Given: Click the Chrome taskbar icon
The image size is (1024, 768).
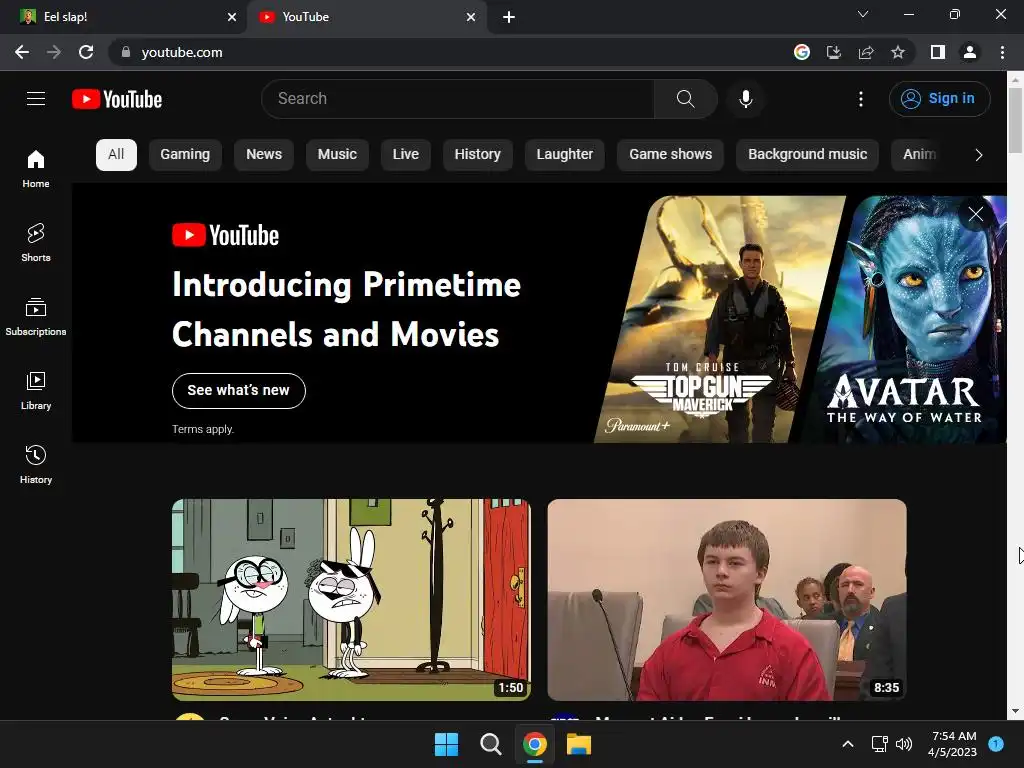Looking at the screenshot, I should pos(534,744).
